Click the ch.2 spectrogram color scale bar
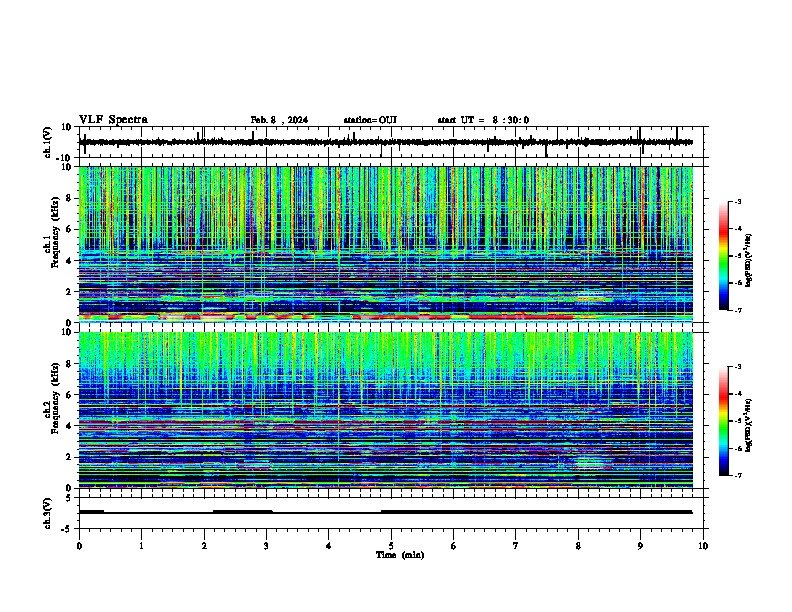 click(723, 421)
